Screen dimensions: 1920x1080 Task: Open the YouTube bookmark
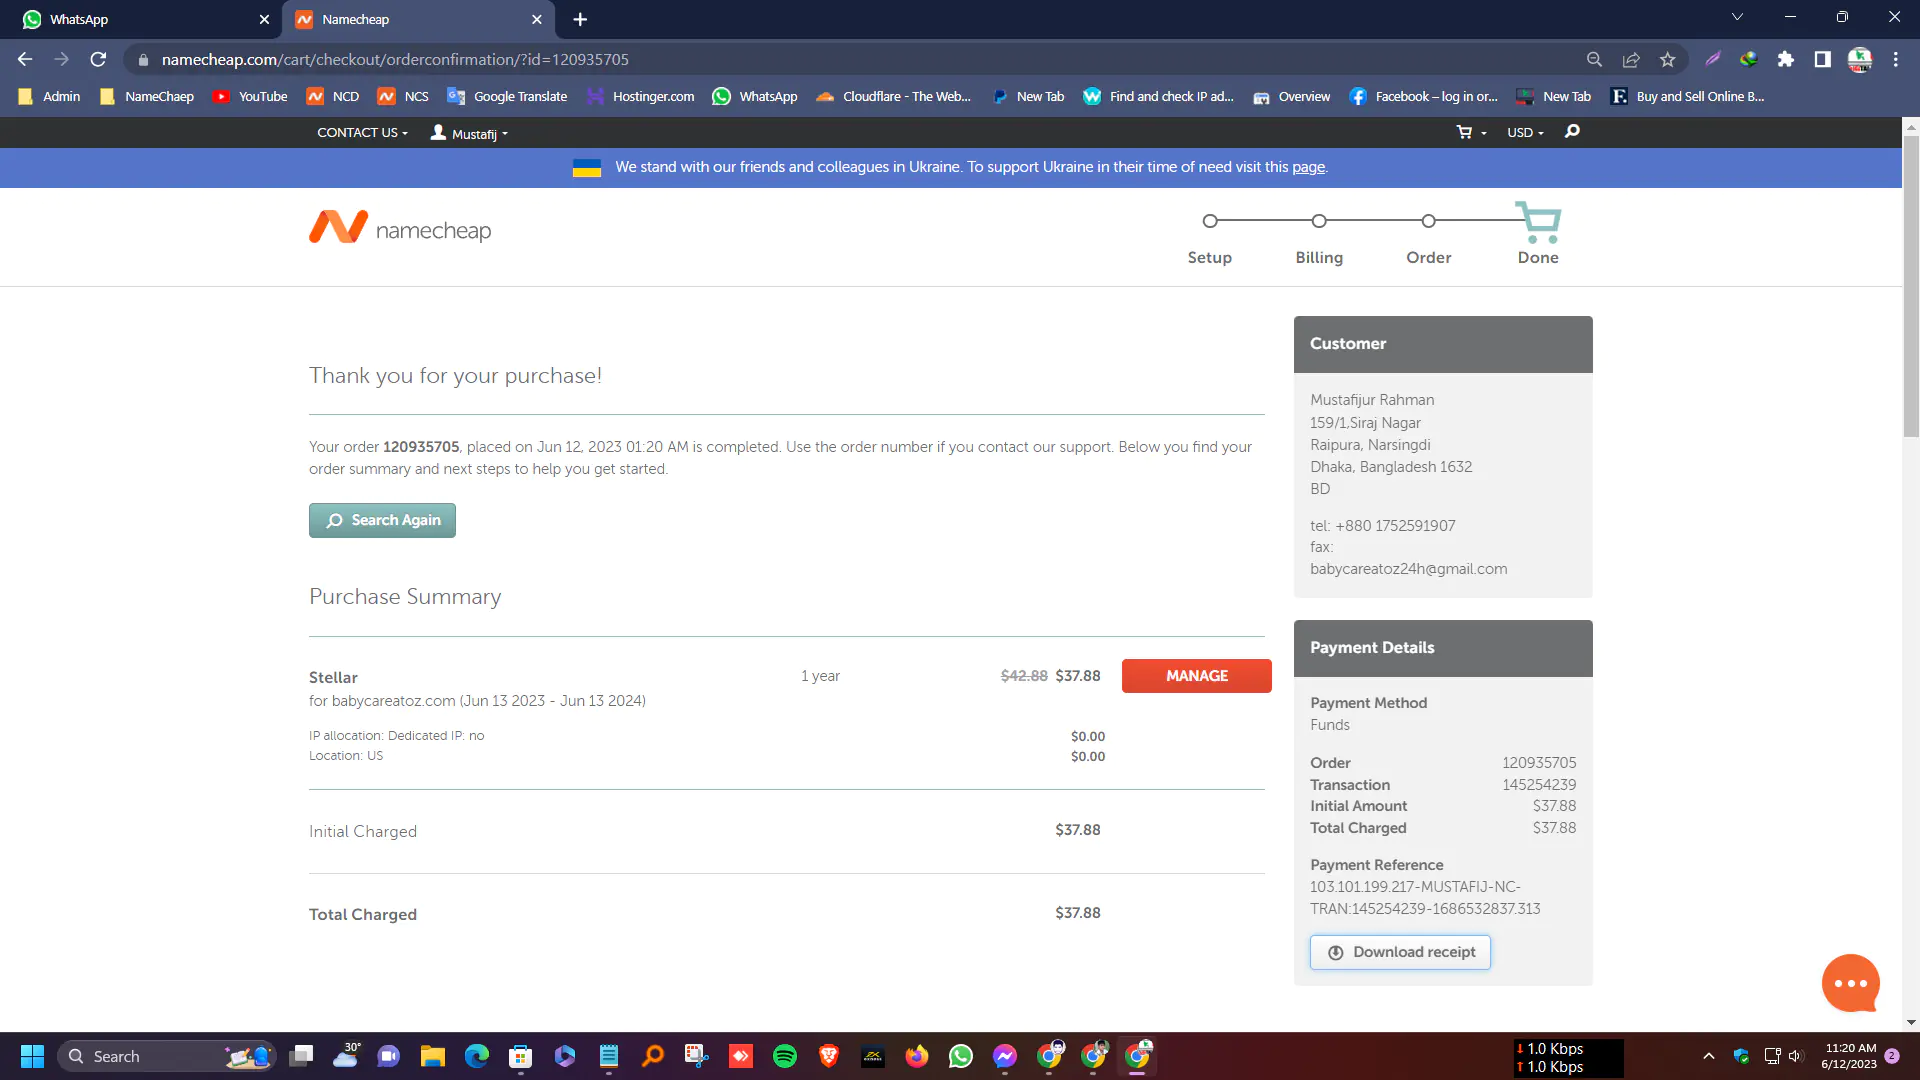pyautogui.click(x=250, y=96)
